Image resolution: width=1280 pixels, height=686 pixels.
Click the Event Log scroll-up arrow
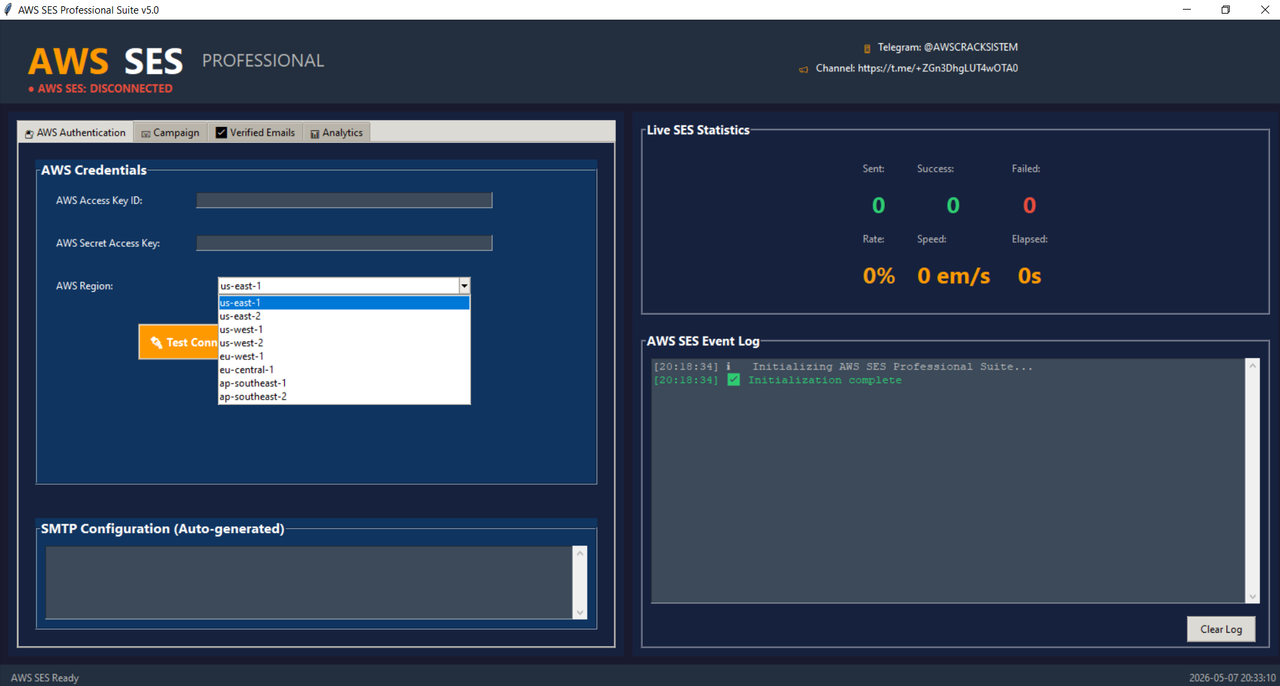(x=1253, y=366)
